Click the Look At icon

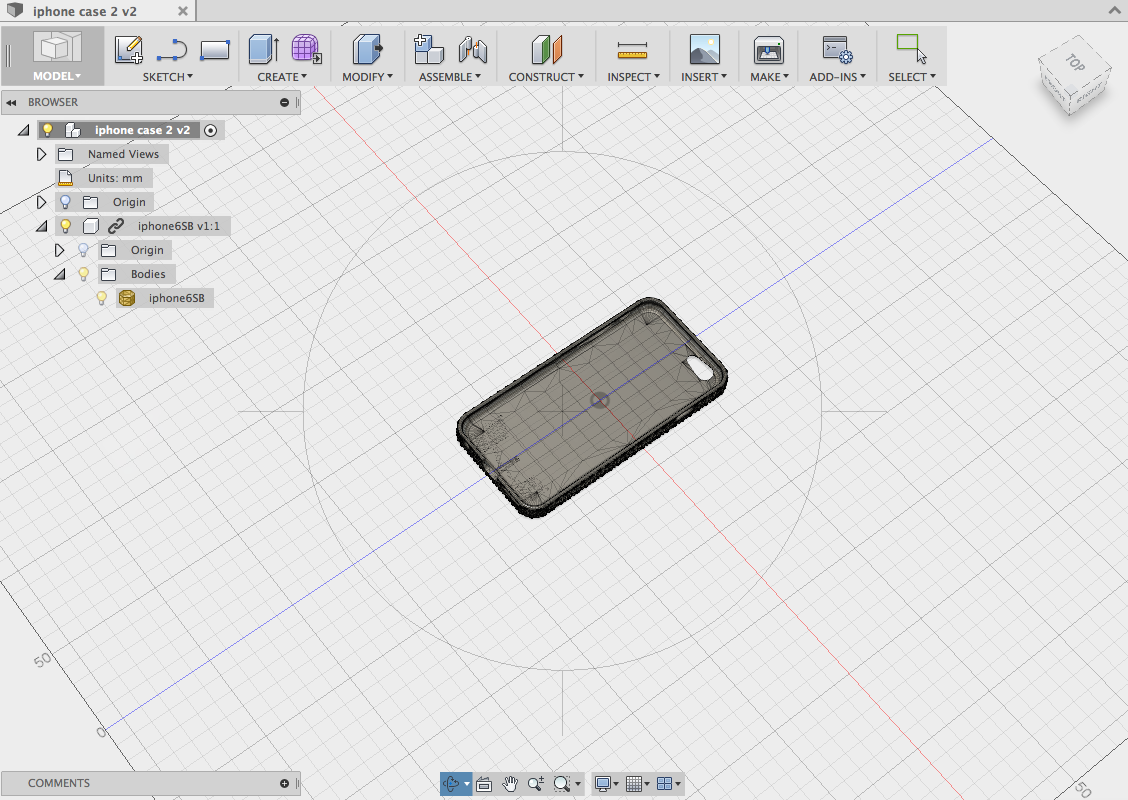(x=484, y=784)
